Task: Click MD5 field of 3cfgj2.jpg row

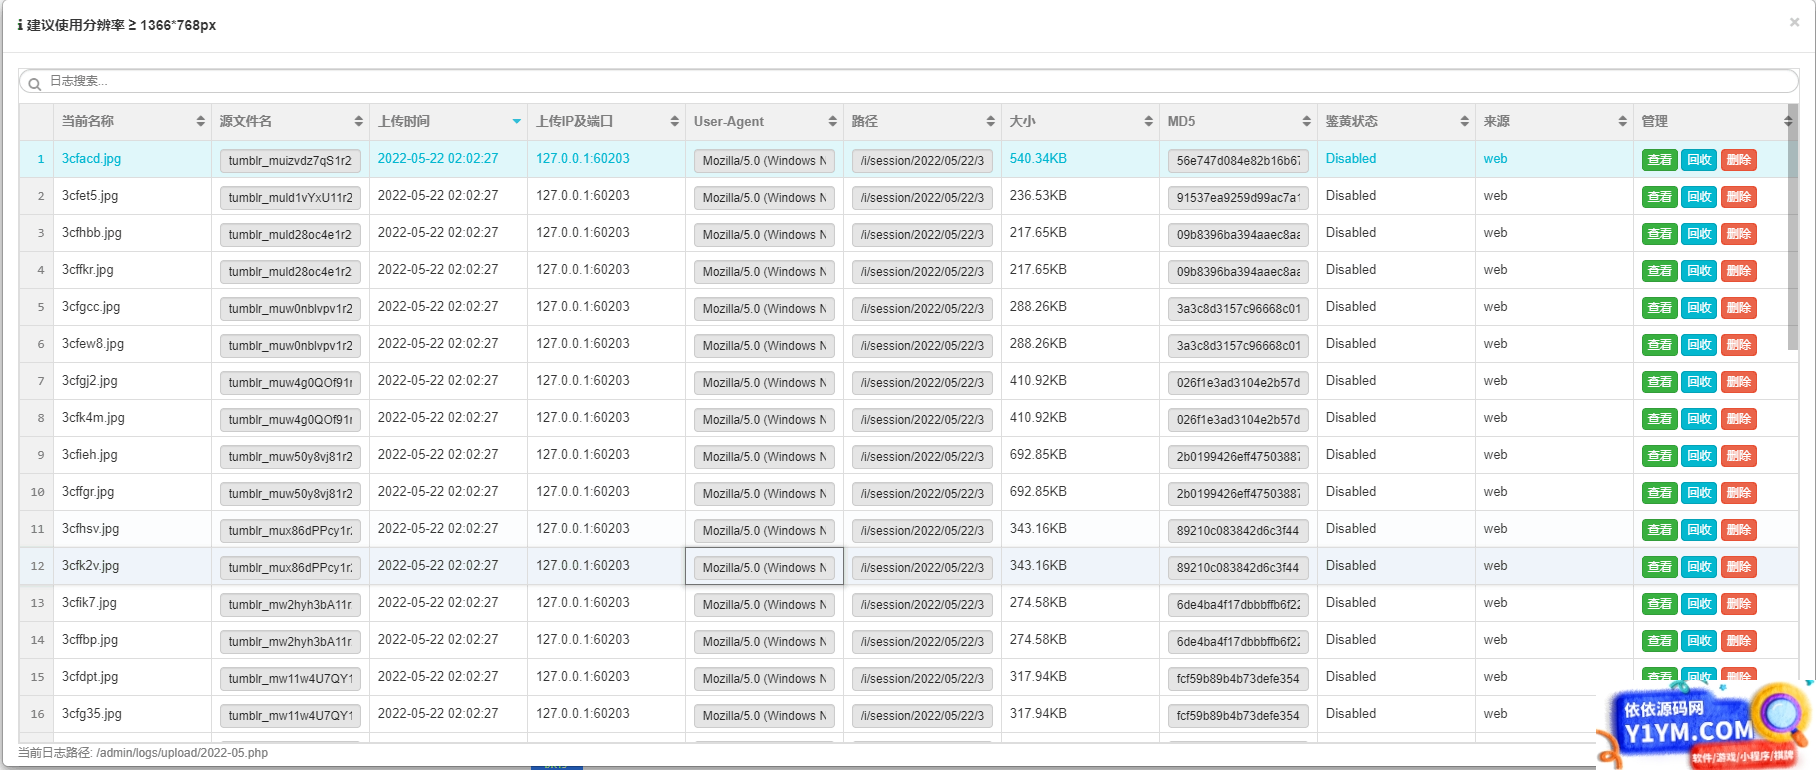Action: 1238,382
